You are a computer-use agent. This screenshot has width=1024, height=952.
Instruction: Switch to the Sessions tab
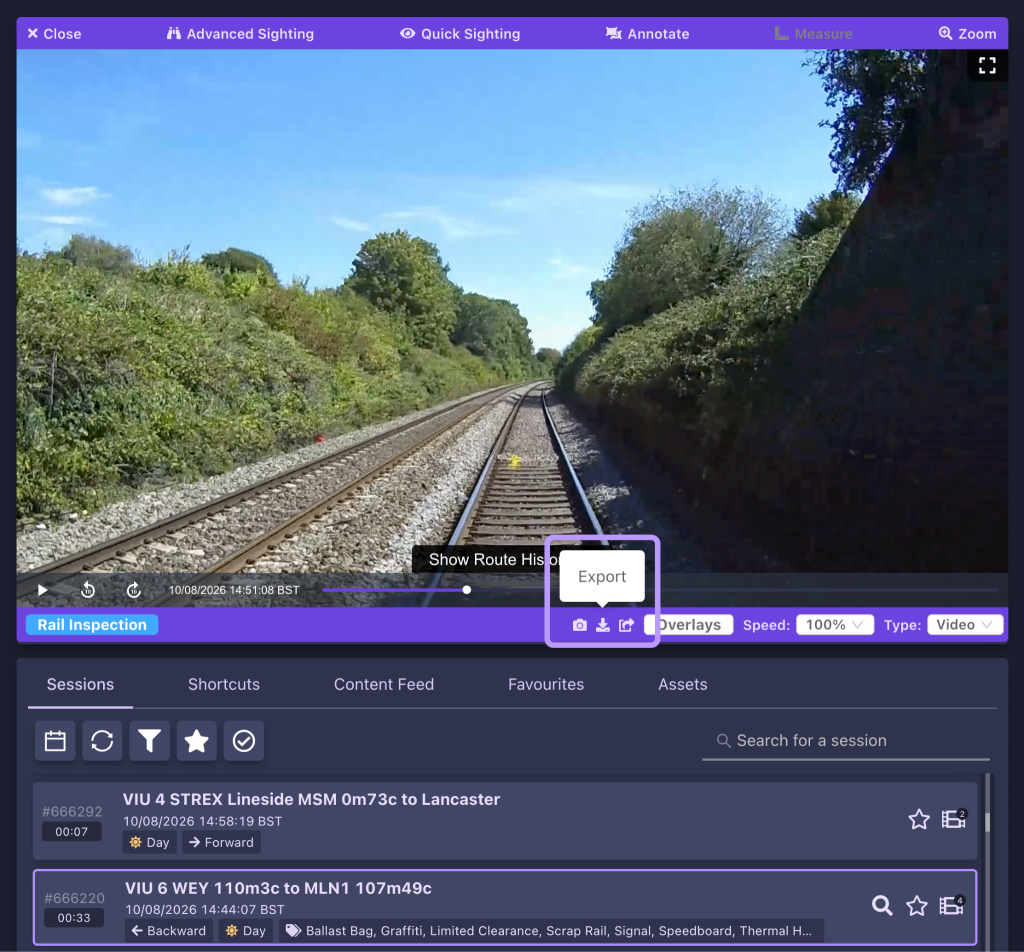[x=80, y=684]
